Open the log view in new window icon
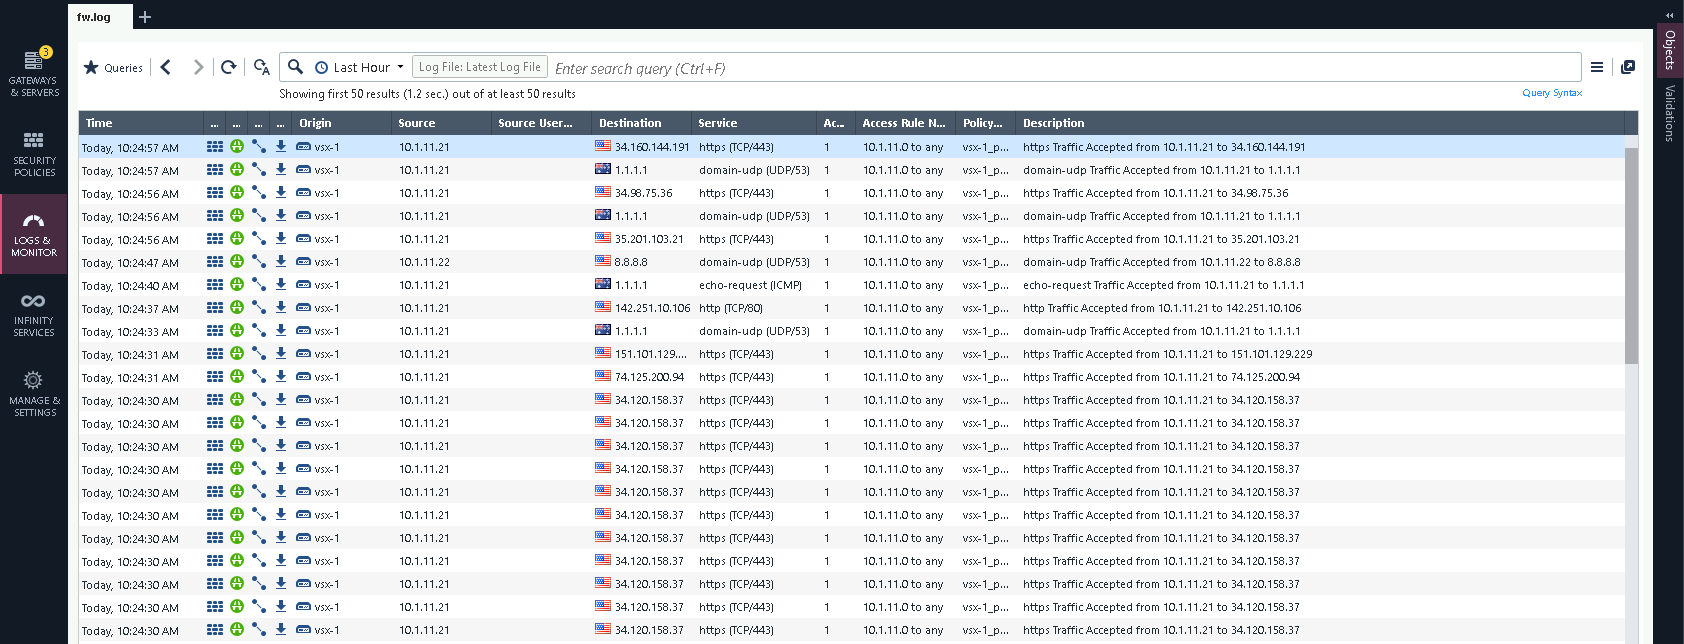This screenshot has width=1684, height=644. click(1628, 67)
